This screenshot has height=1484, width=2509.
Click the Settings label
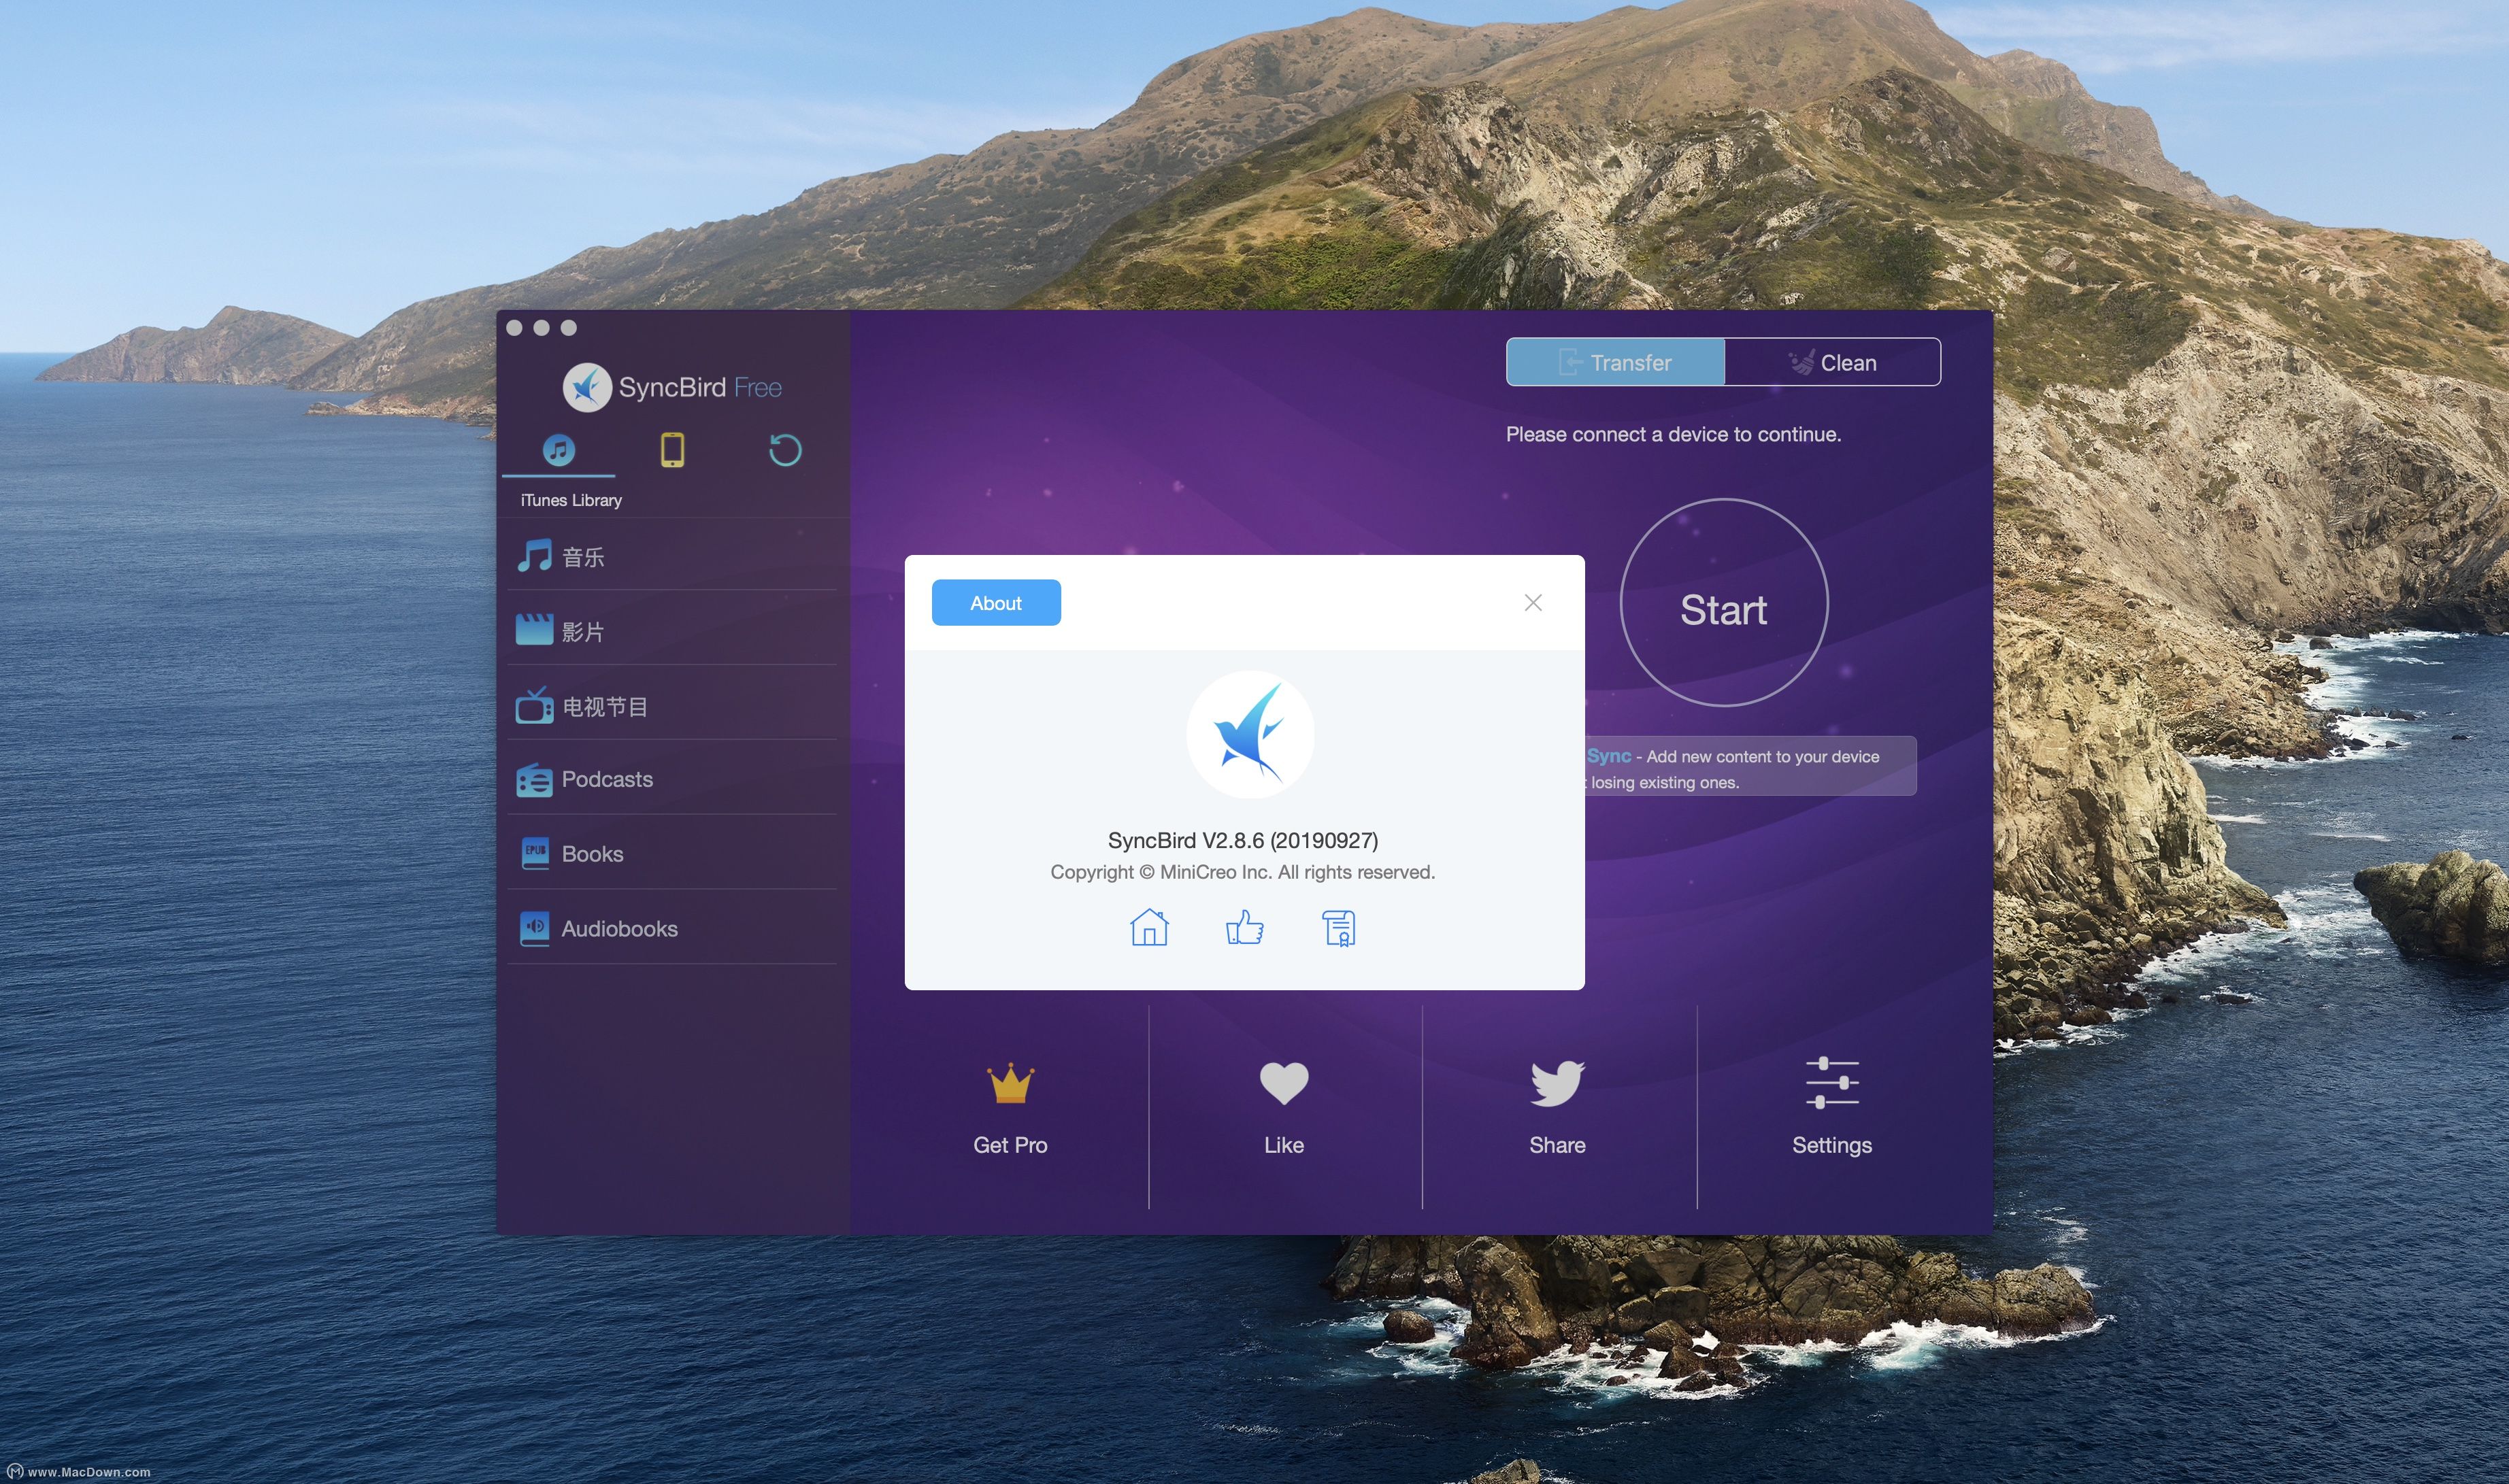[1832, 1145]
